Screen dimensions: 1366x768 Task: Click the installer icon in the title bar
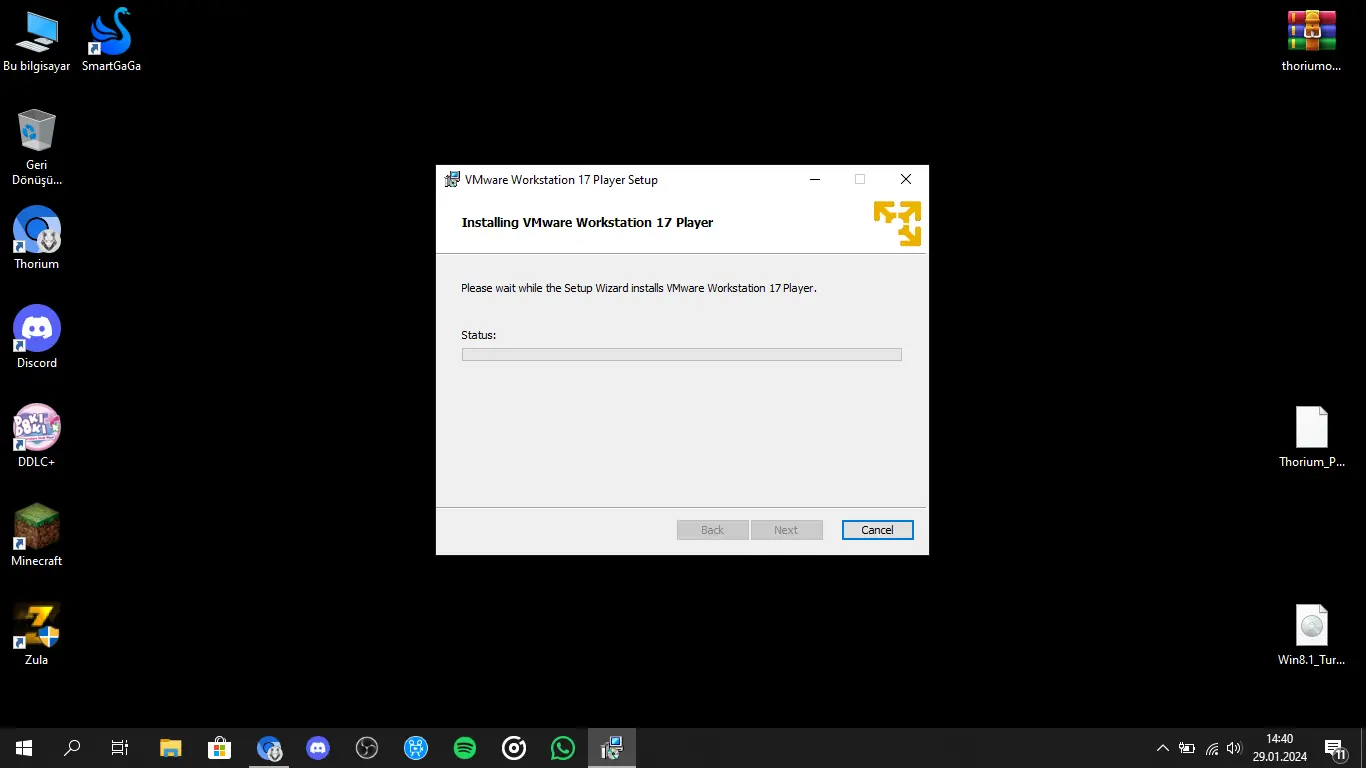452,180
